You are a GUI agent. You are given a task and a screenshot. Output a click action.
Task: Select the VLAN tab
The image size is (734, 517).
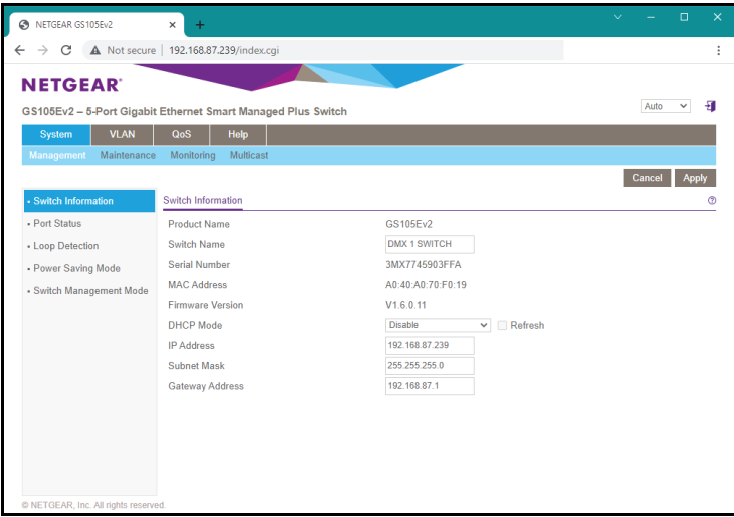click(122, 134)
